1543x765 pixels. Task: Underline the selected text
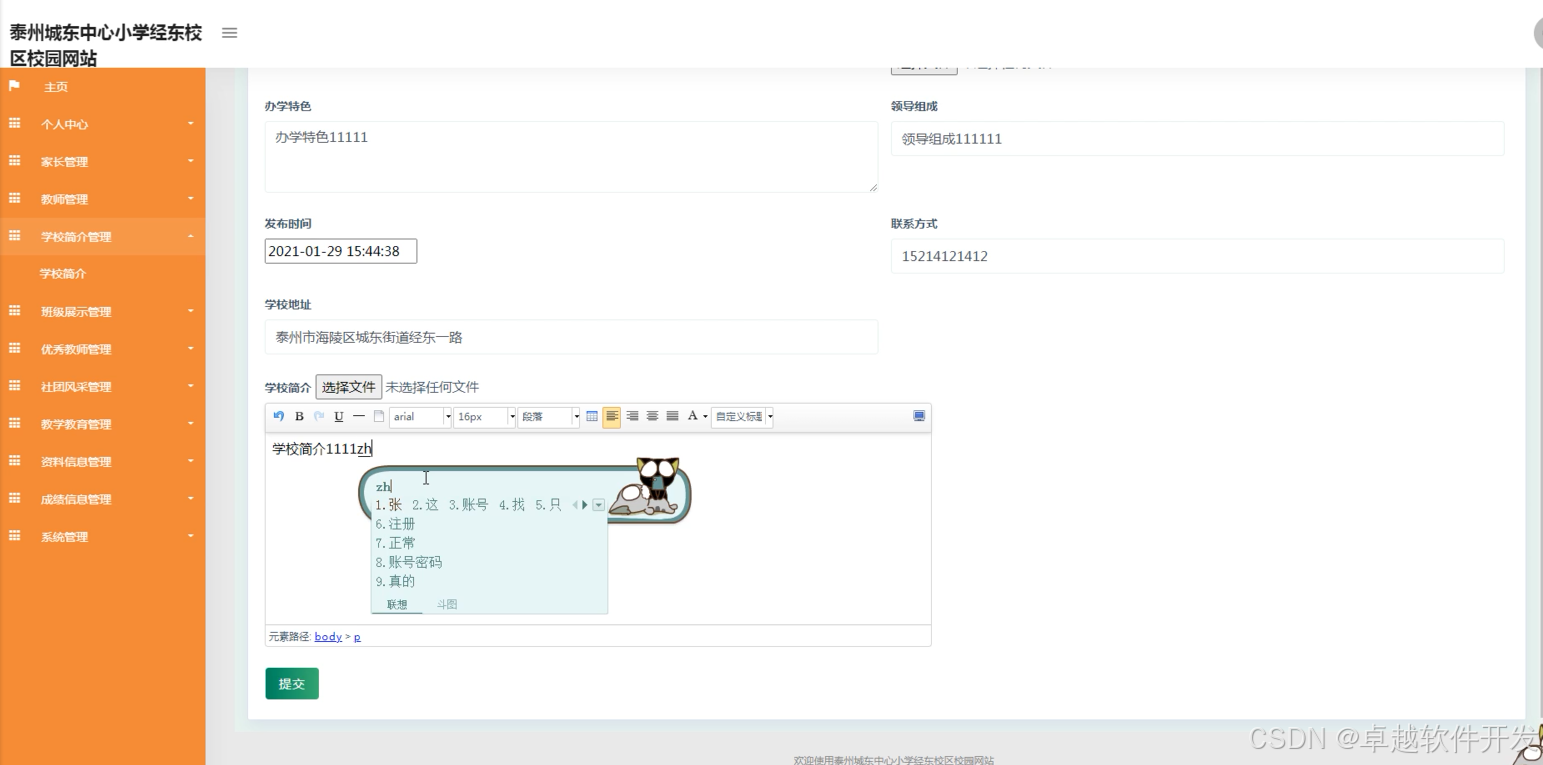tap(338, 417)
